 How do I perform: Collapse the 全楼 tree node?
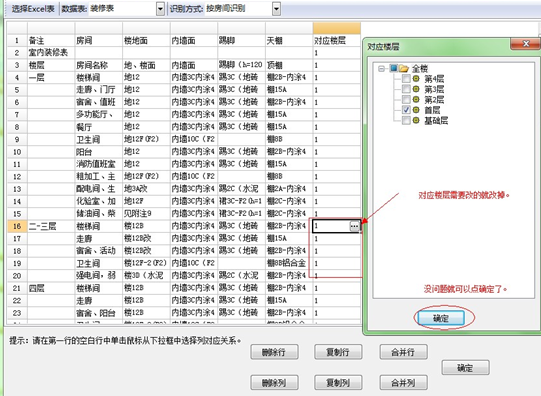[x=381, y=68]
